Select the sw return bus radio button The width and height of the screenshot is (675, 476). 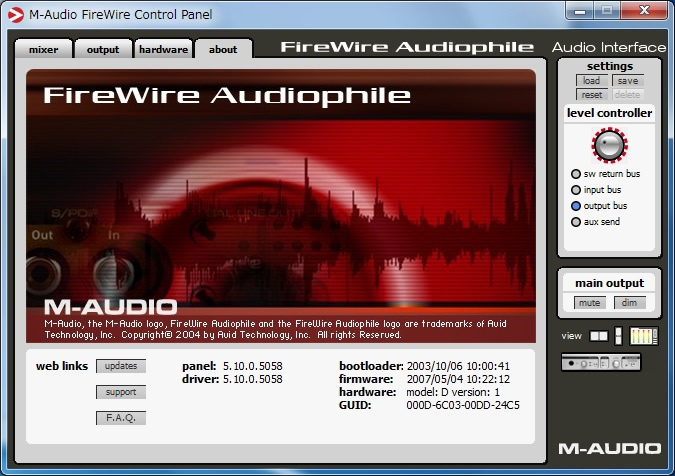576,174
